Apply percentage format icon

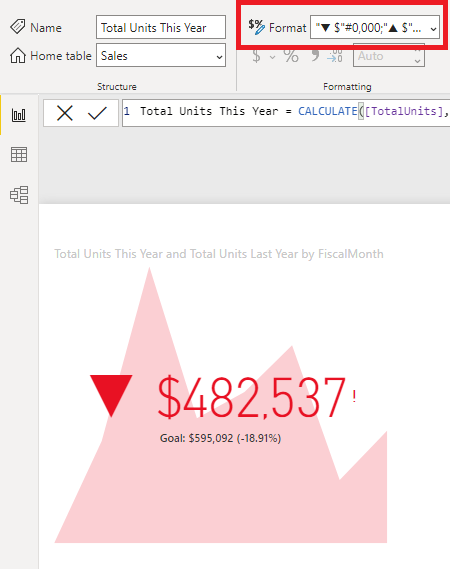pos(291,56)
